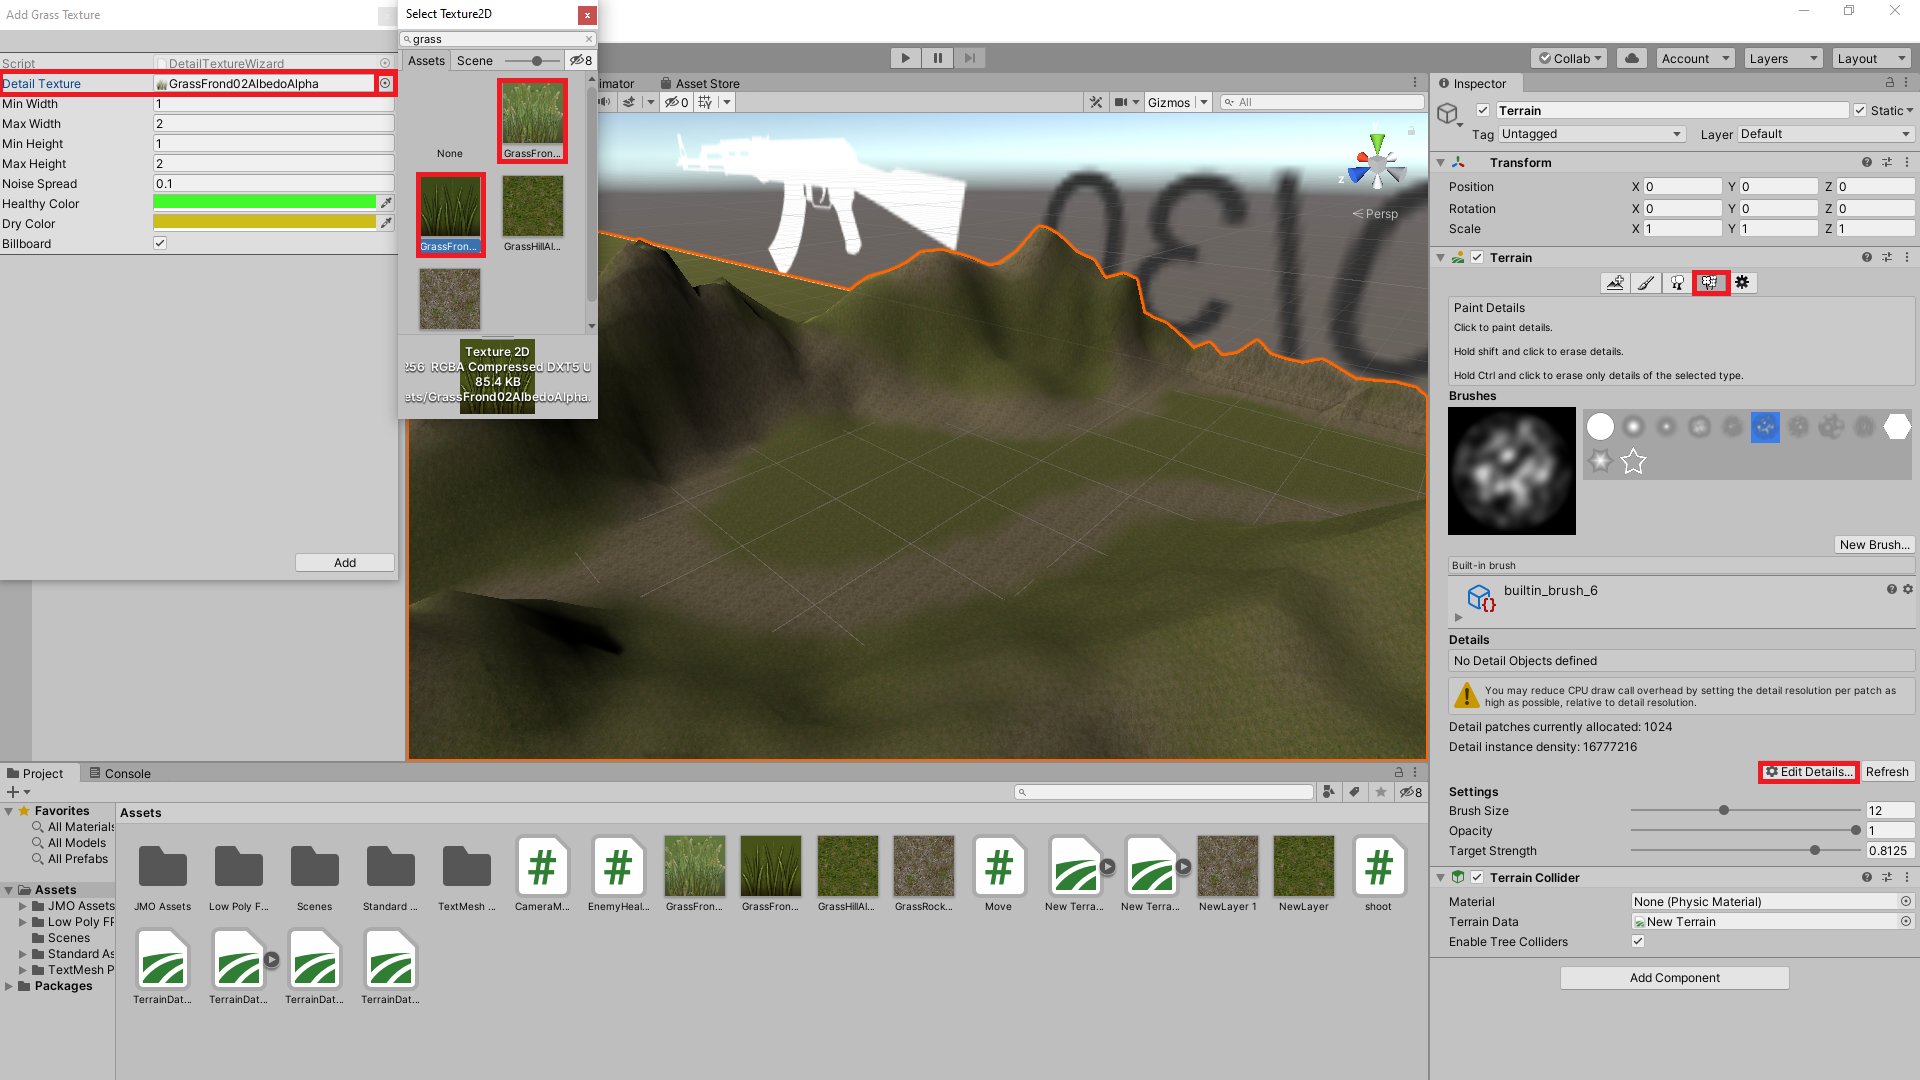Select the Paint Trees terrain tool

pyautogui.click(x=1676, y=283)
